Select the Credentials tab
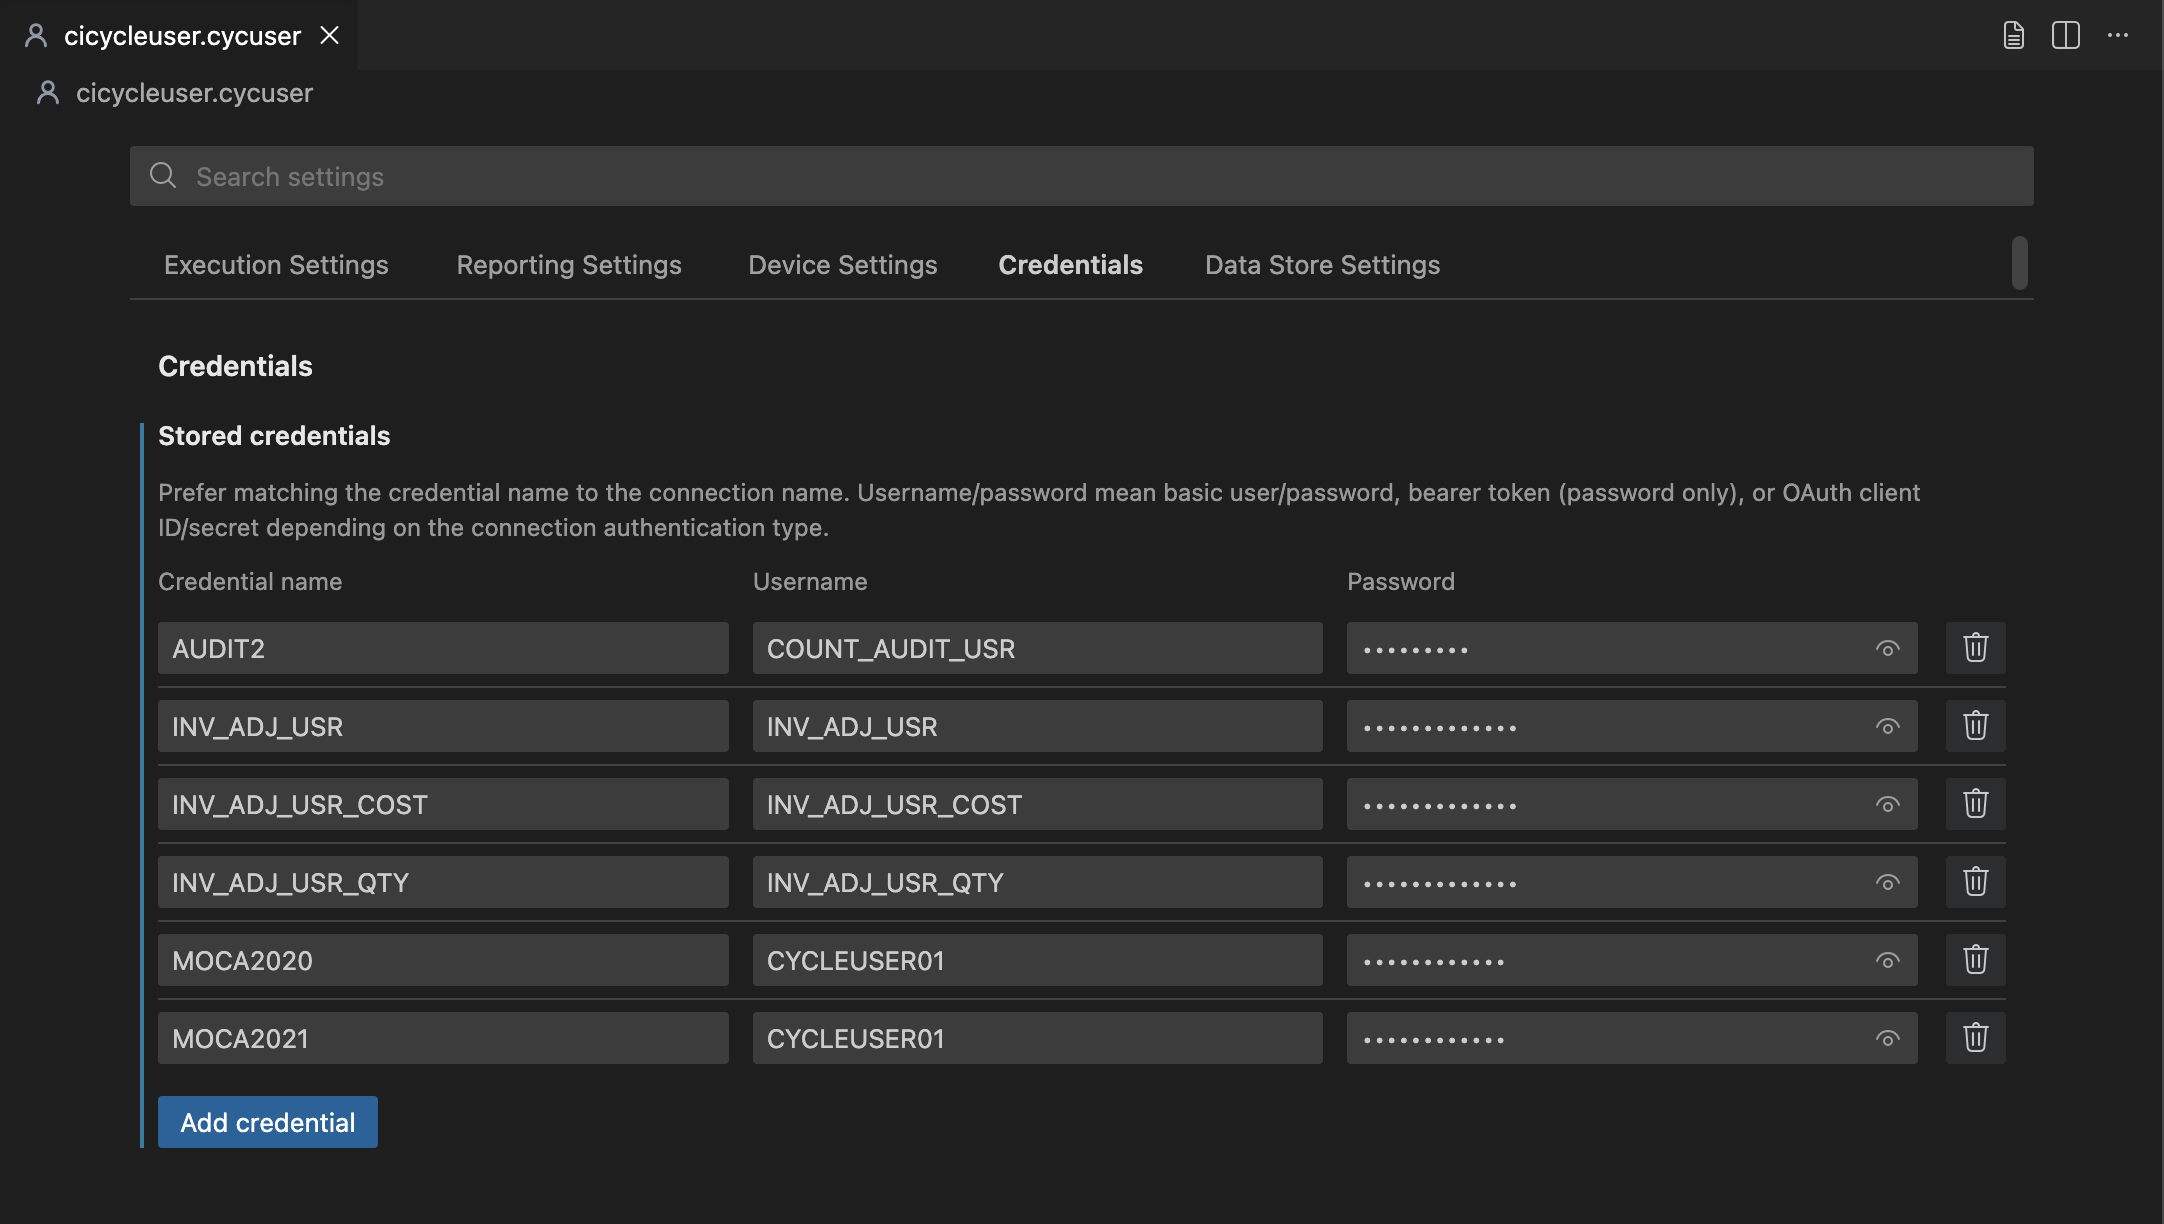The image size is (2164, 1224). point(1070,265)
